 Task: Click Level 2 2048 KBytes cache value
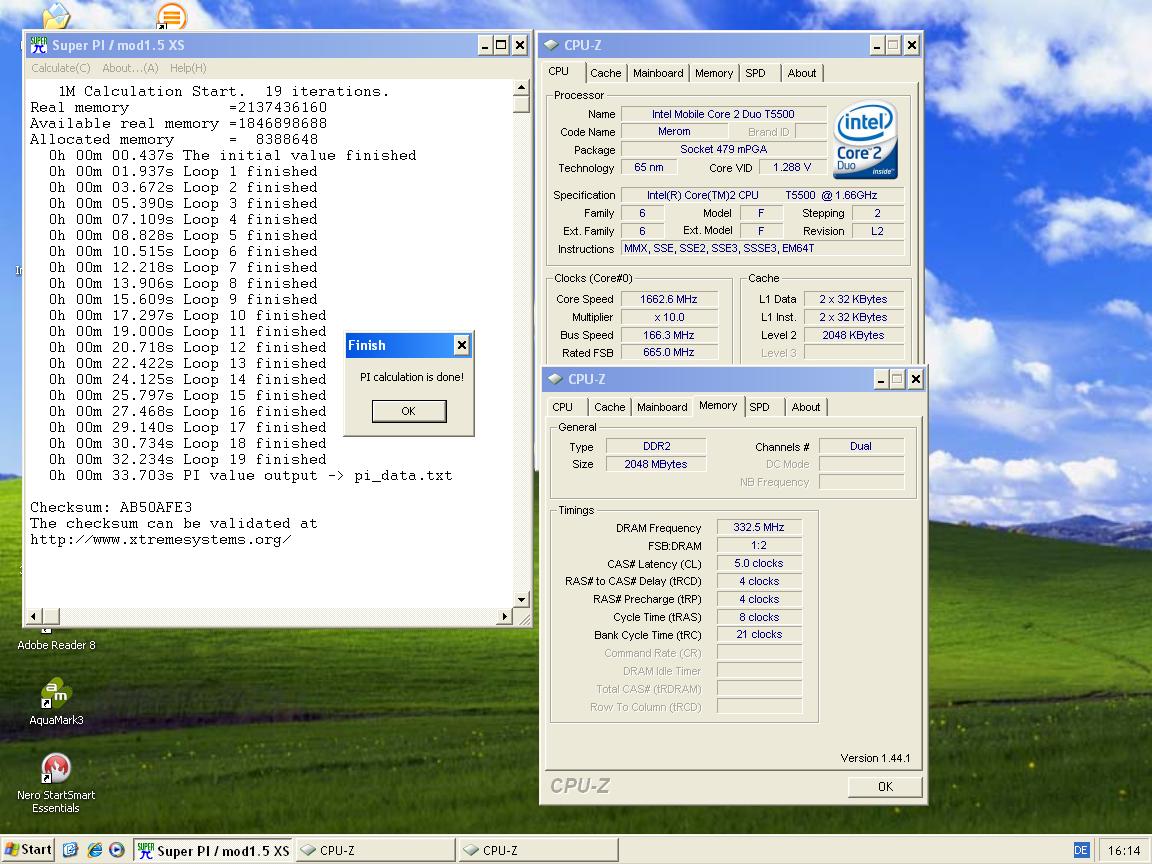(853, 335)
